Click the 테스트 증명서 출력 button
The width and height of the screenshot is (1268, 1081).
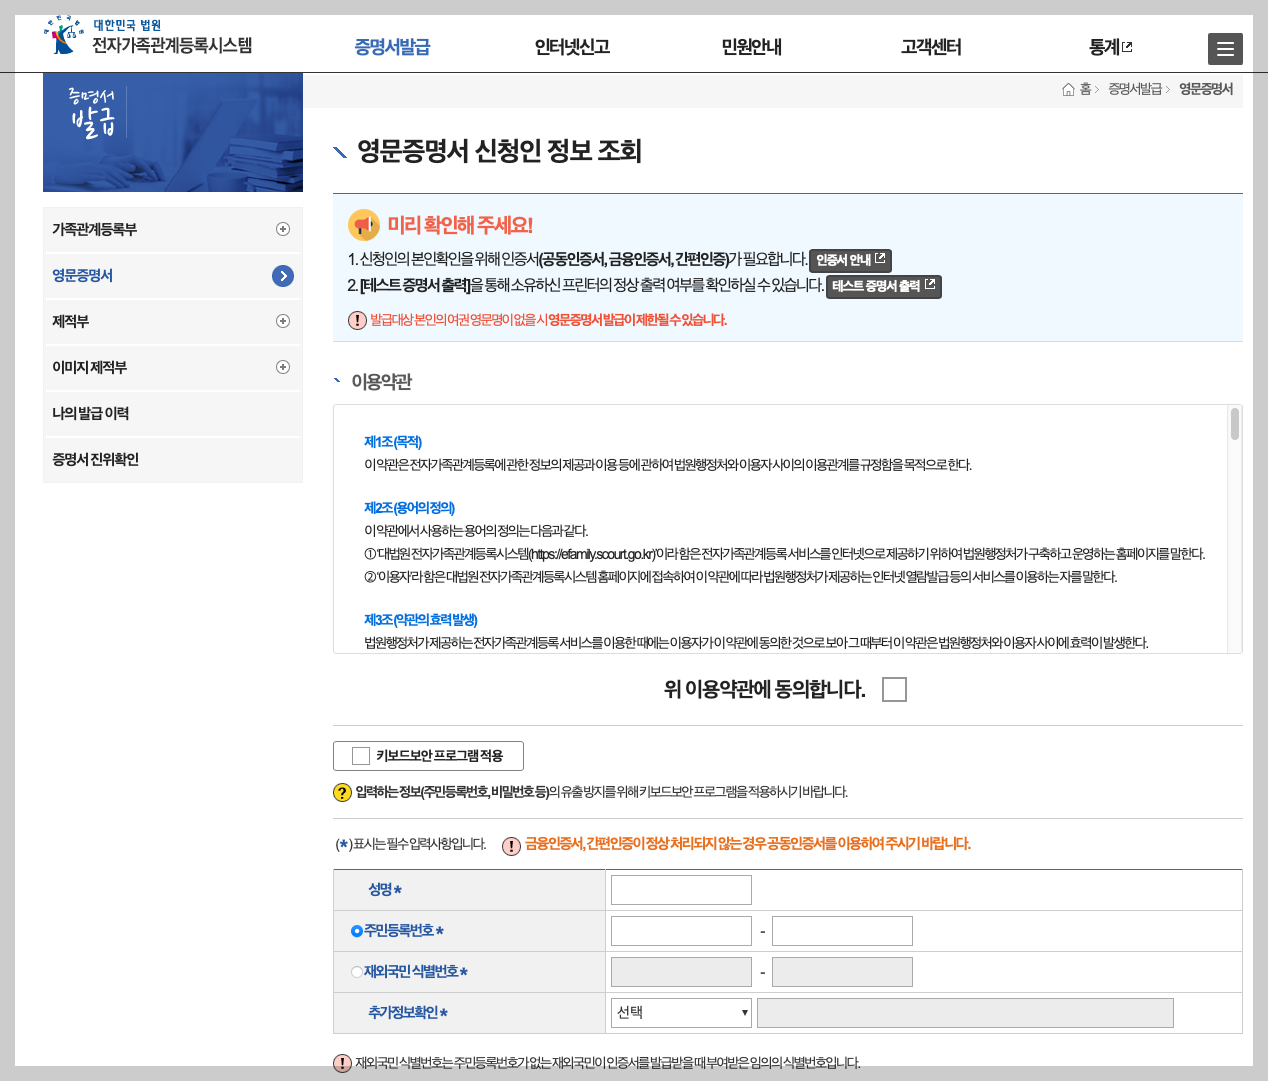tap(883, 285)
